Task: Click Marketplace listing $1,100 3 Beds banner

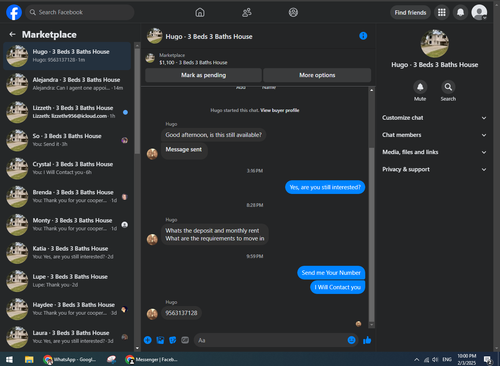Action: (258, 59)
